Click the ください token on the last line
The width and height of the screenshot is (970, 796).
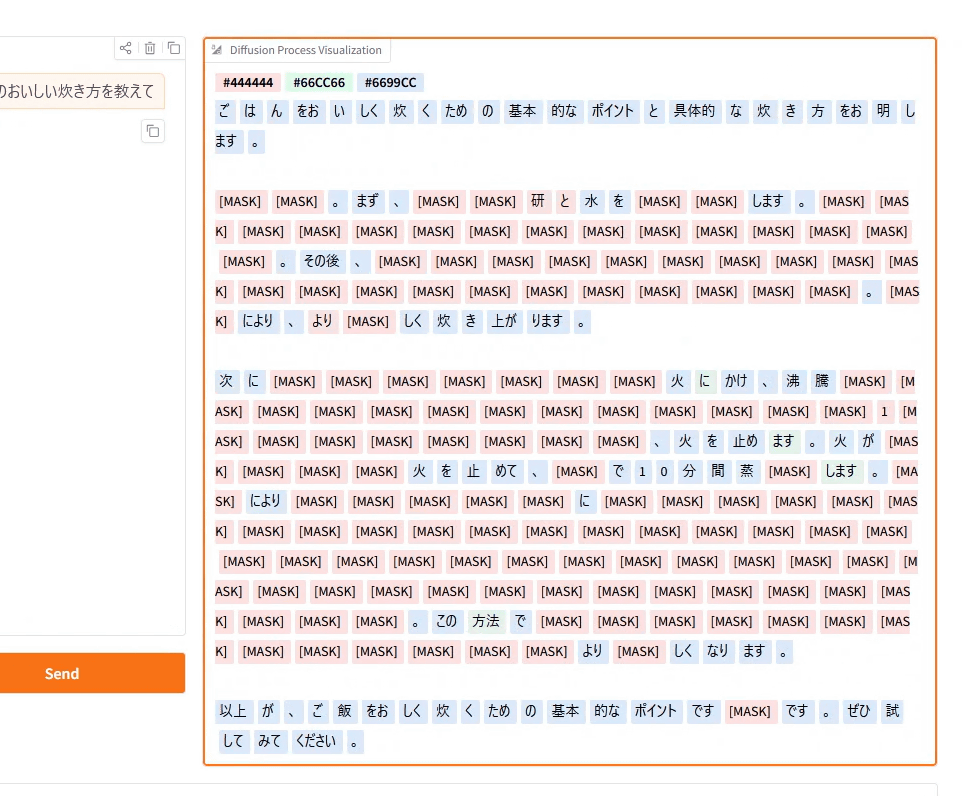[x=317, y=741]
